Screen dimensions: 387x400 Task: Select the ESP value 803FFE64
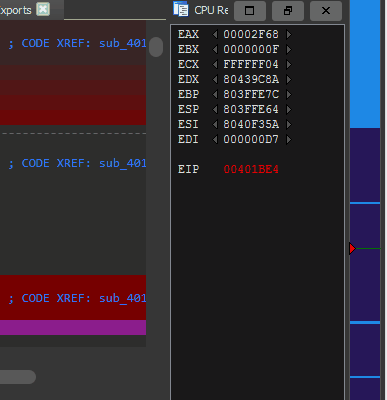coord(251,109)
